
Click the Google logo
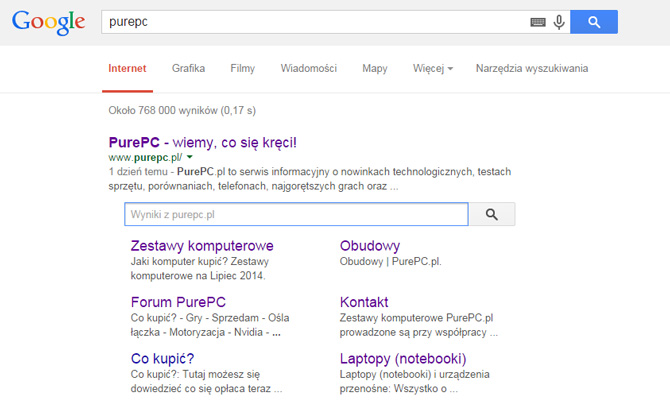pos(48,23)
